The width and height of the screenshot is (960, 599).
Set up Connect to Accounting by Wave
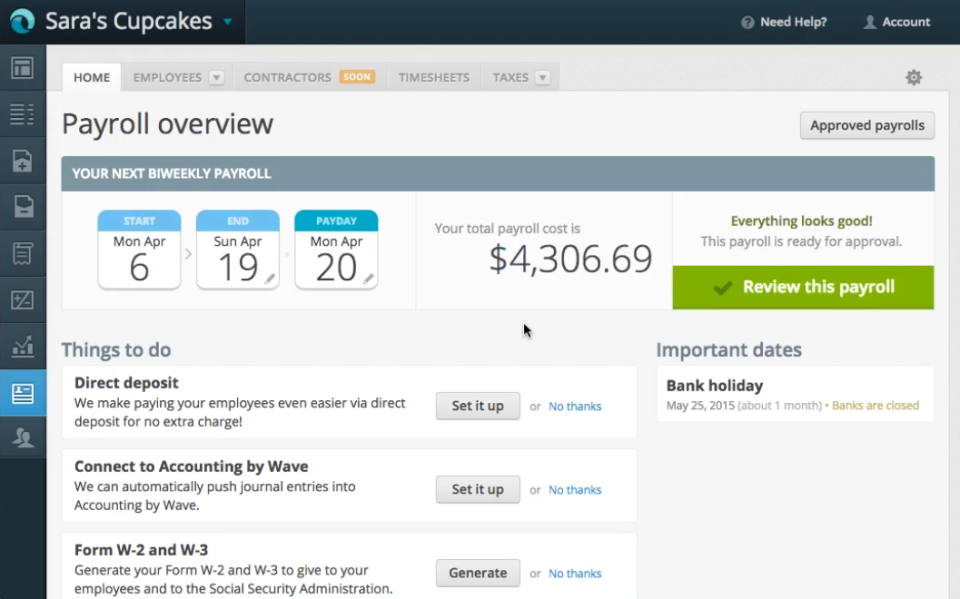pos(478,489)
